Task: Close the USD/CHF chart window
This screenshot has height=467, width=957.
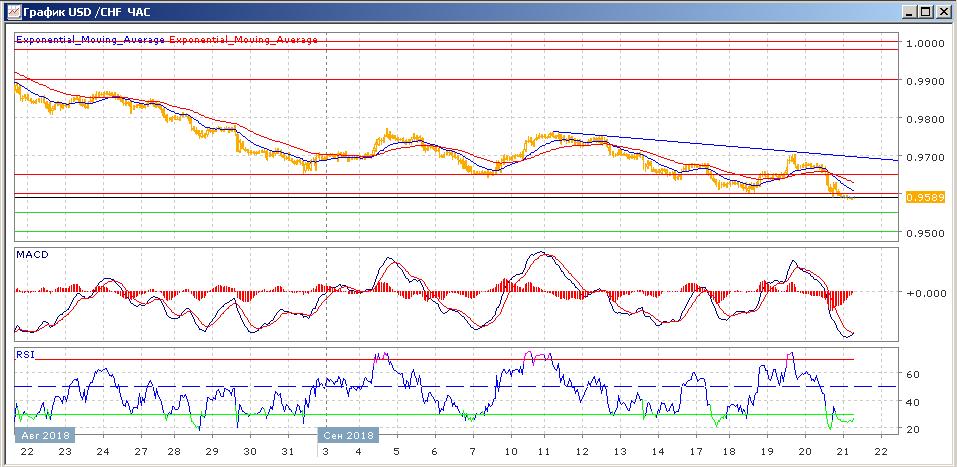Action: pyautogui.click(x=943, y=11)
